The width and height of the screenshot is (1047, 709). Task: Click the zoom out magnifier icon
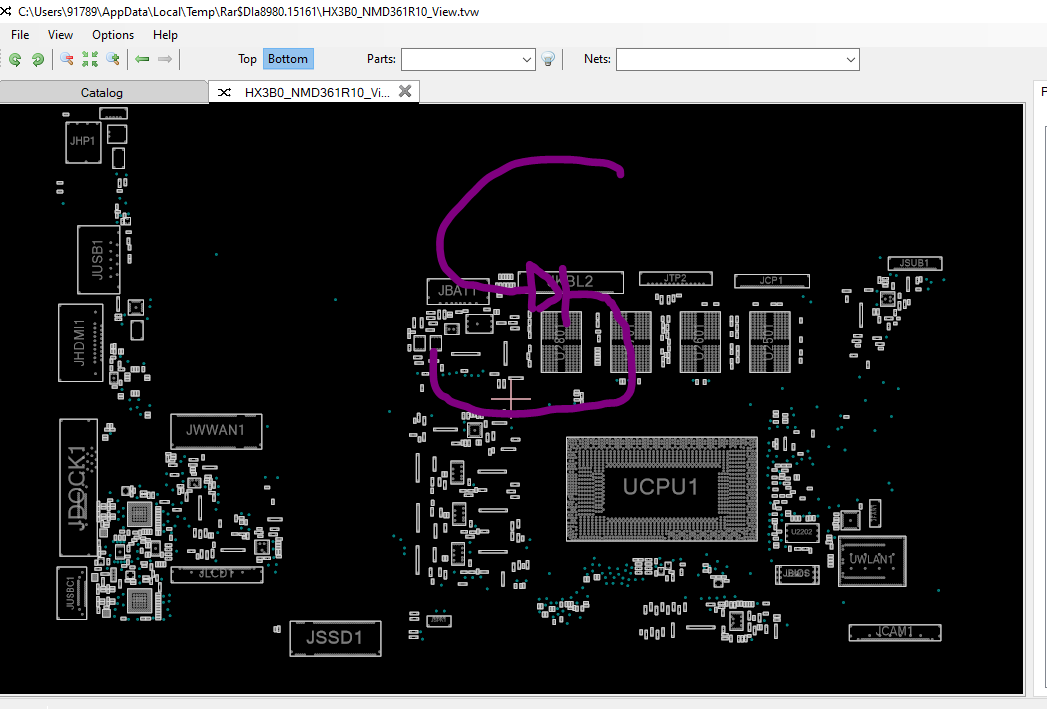point(67,59)
